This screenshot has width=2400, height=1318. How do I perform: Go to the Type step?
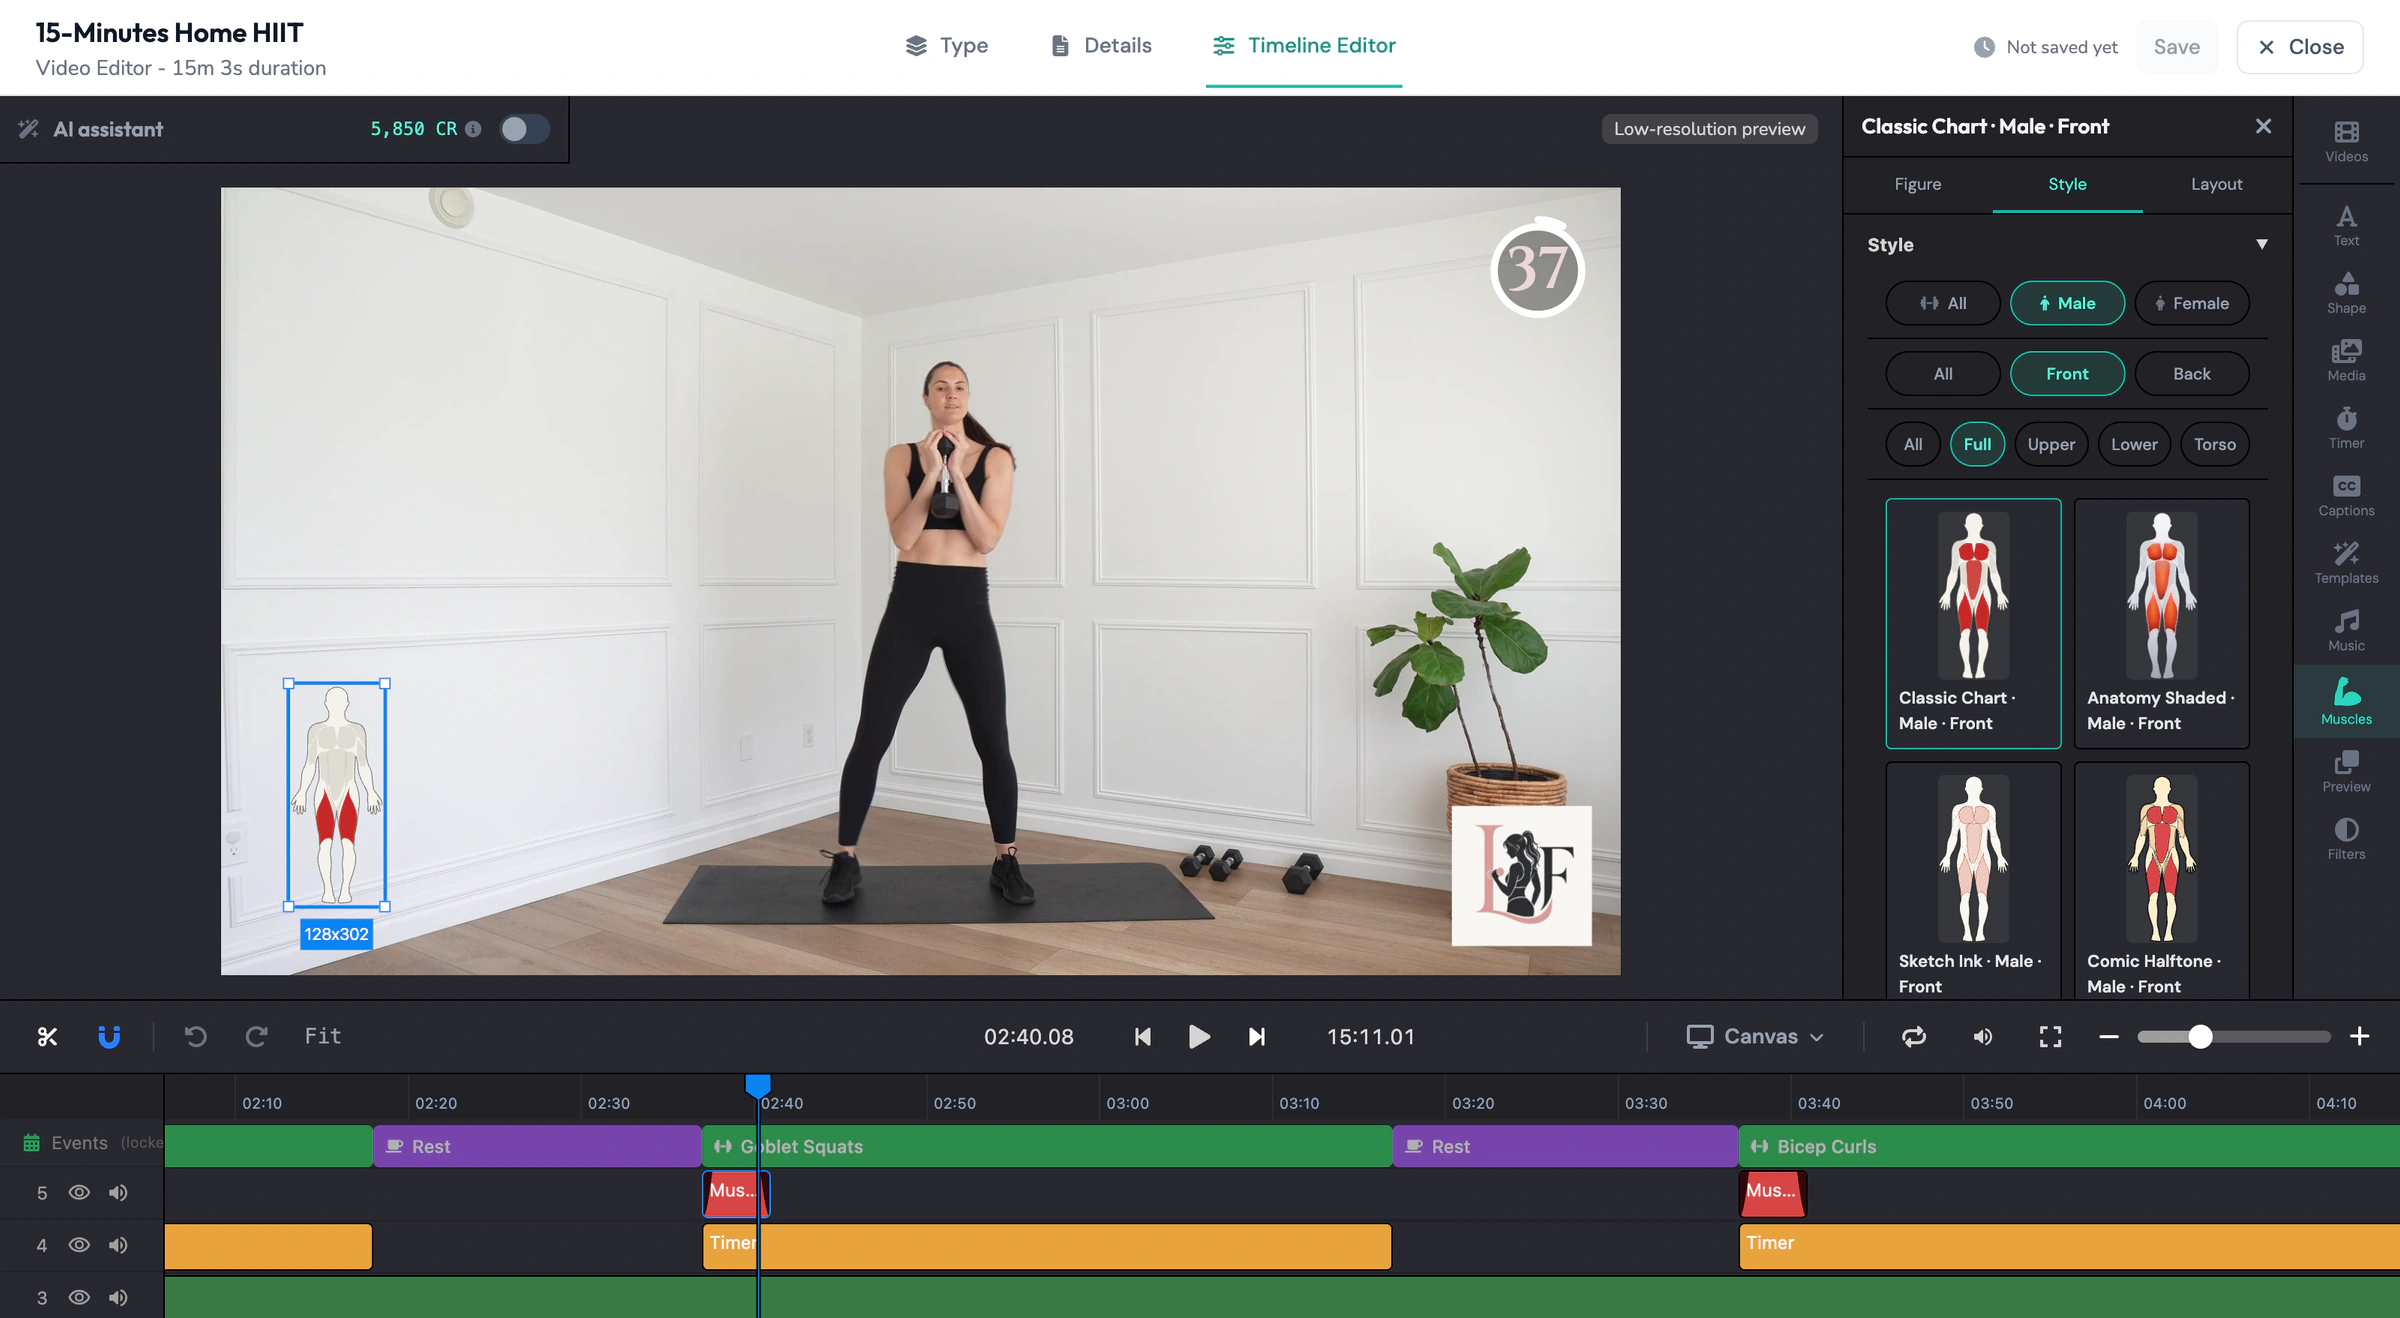point(946,46)
